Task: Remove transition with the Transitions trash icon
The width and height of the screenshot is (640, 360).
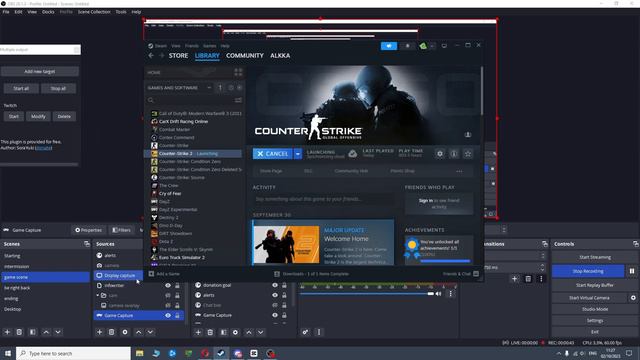Action: tap(528, 279)
